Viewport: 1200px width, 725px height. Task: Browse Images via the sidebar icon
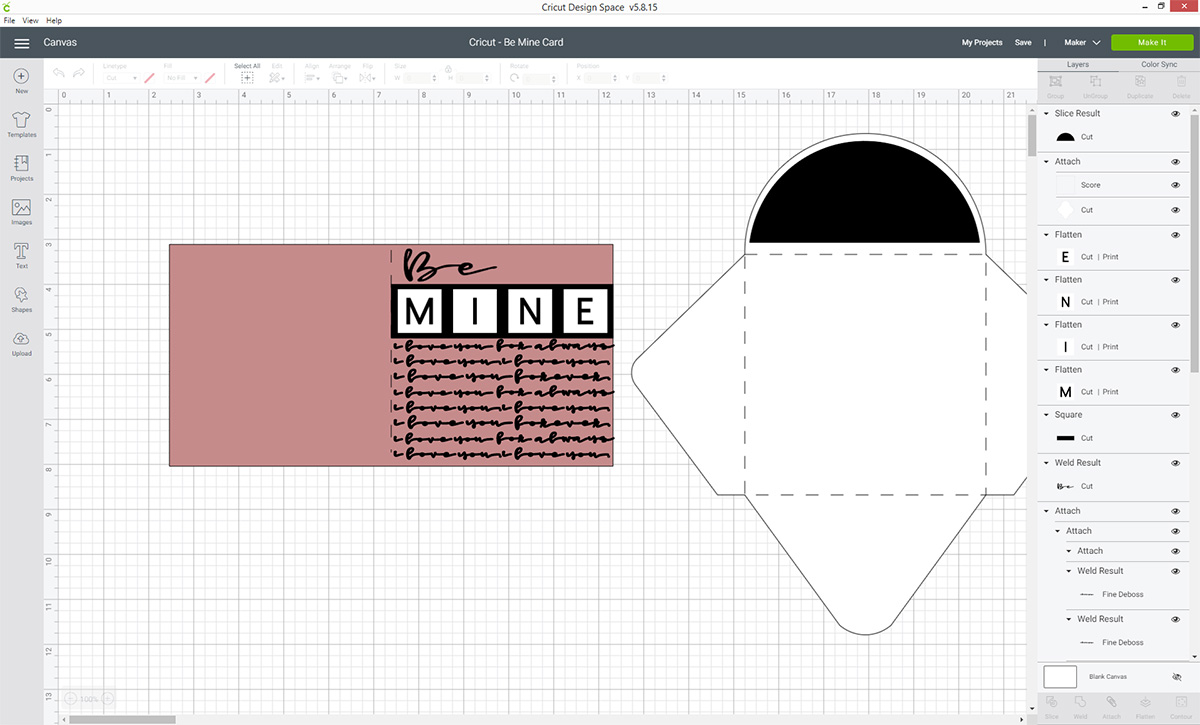[x=21, y=210]
